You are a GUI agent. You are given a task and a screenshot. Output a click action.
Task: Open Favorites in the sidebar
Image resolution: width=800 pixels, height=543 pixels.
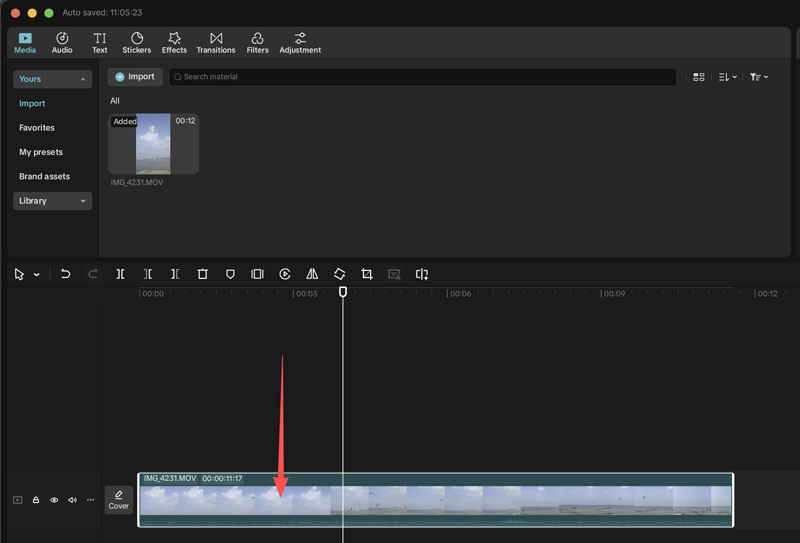point(37,128)
